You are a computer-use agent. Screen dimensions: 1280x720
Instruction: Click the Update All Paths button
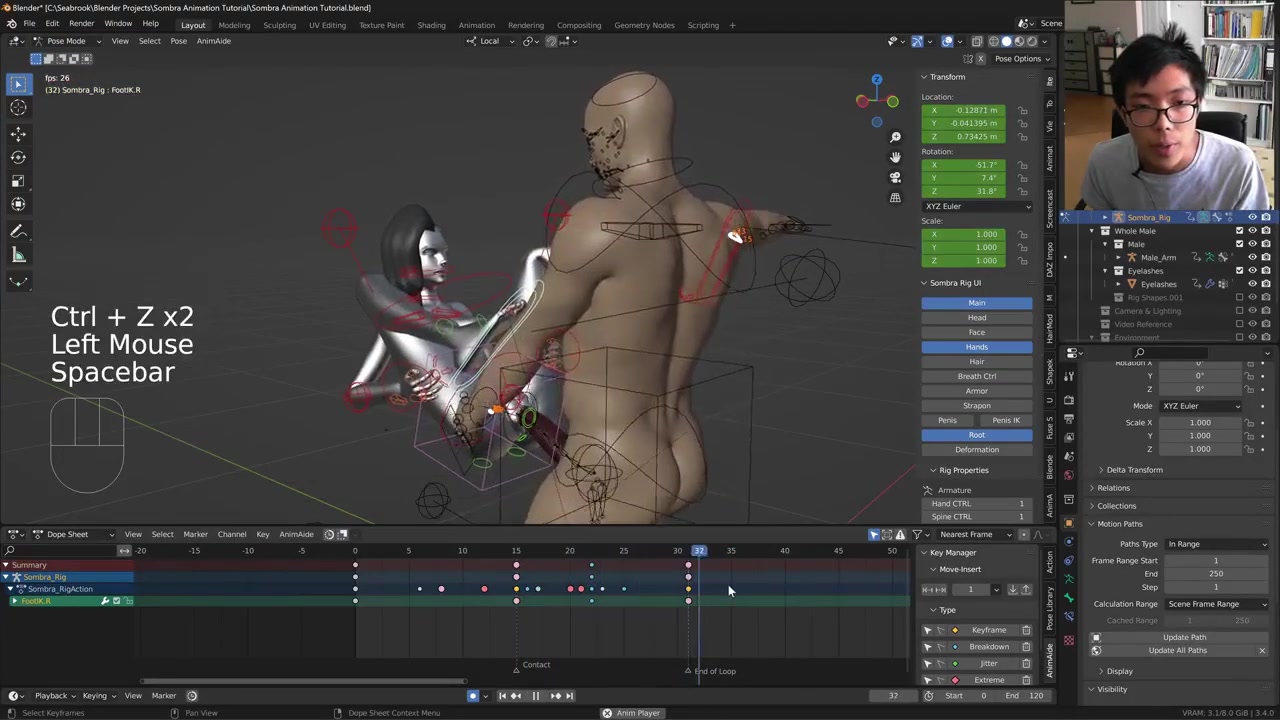1177,651
